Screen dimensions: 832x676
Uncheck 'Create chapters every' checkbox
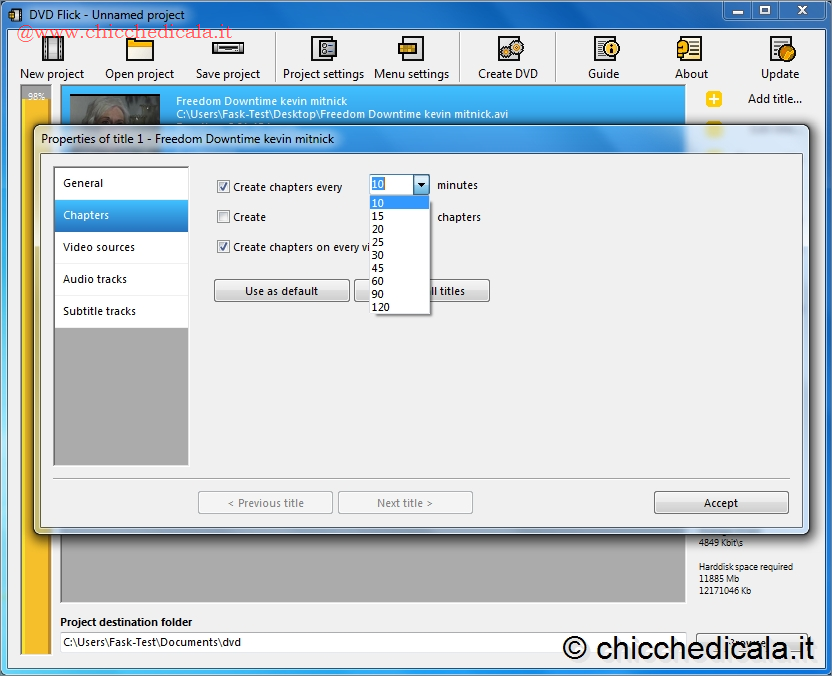[224, 187]
